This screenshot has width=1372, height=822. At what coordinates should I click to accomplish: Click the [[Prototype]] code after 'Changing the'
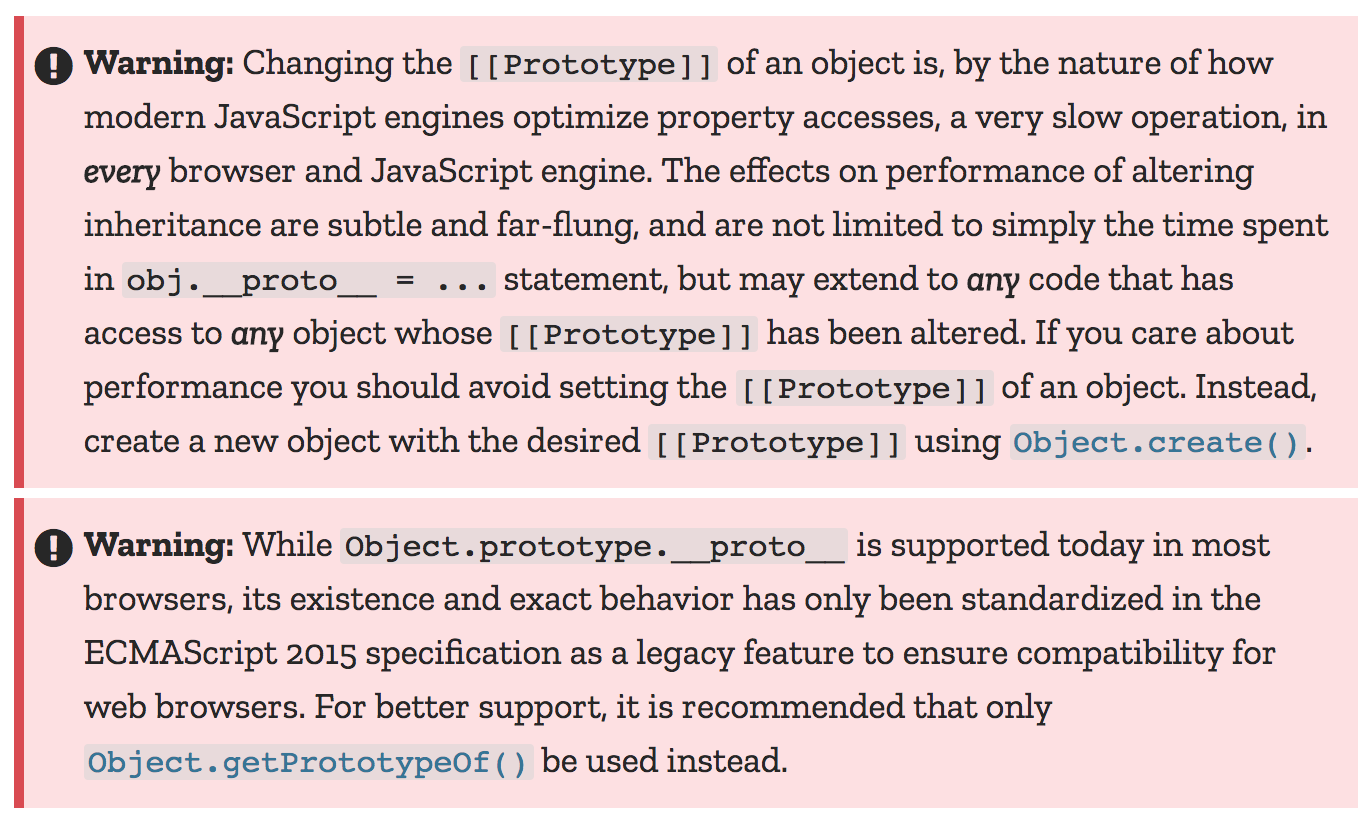pyautogui.click(x=589, y=66)
